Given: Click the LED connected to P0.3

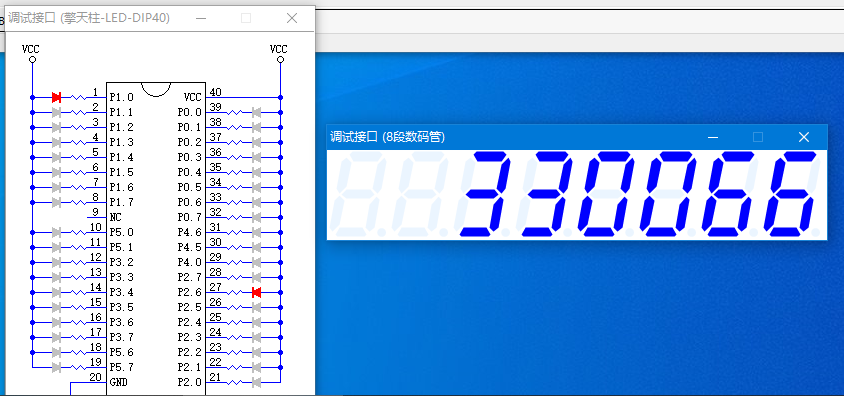Looking at the screenshot, I should point(256,158).
